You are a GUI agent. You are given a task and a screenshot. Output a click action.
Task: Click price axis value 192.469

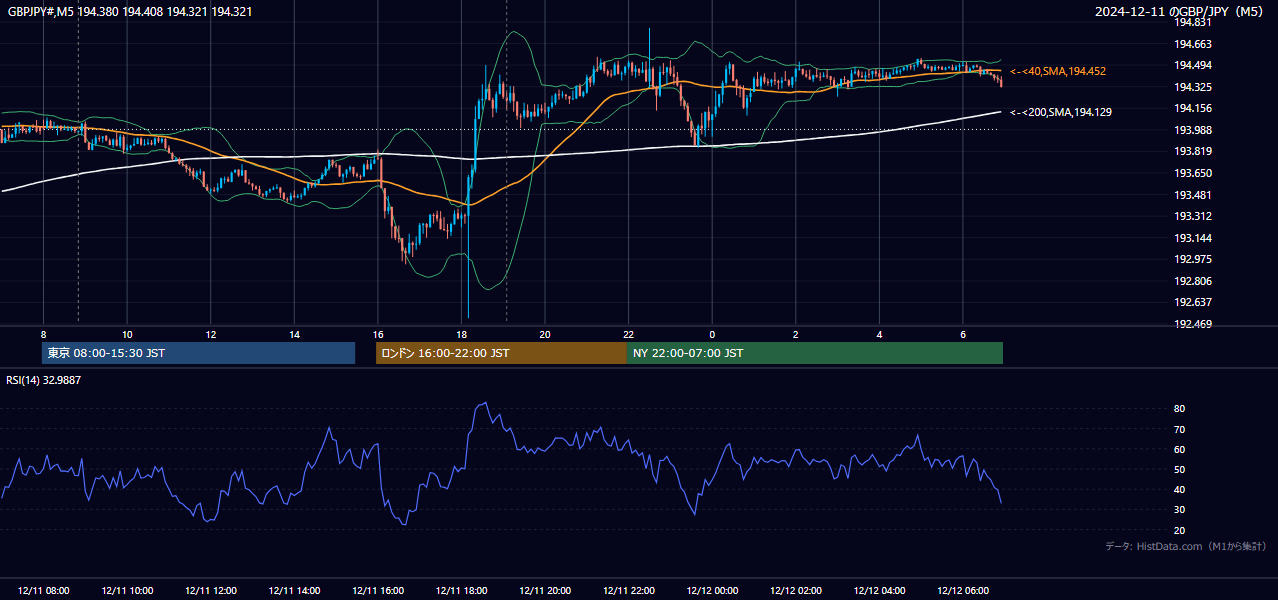(x=1192, y=324)
